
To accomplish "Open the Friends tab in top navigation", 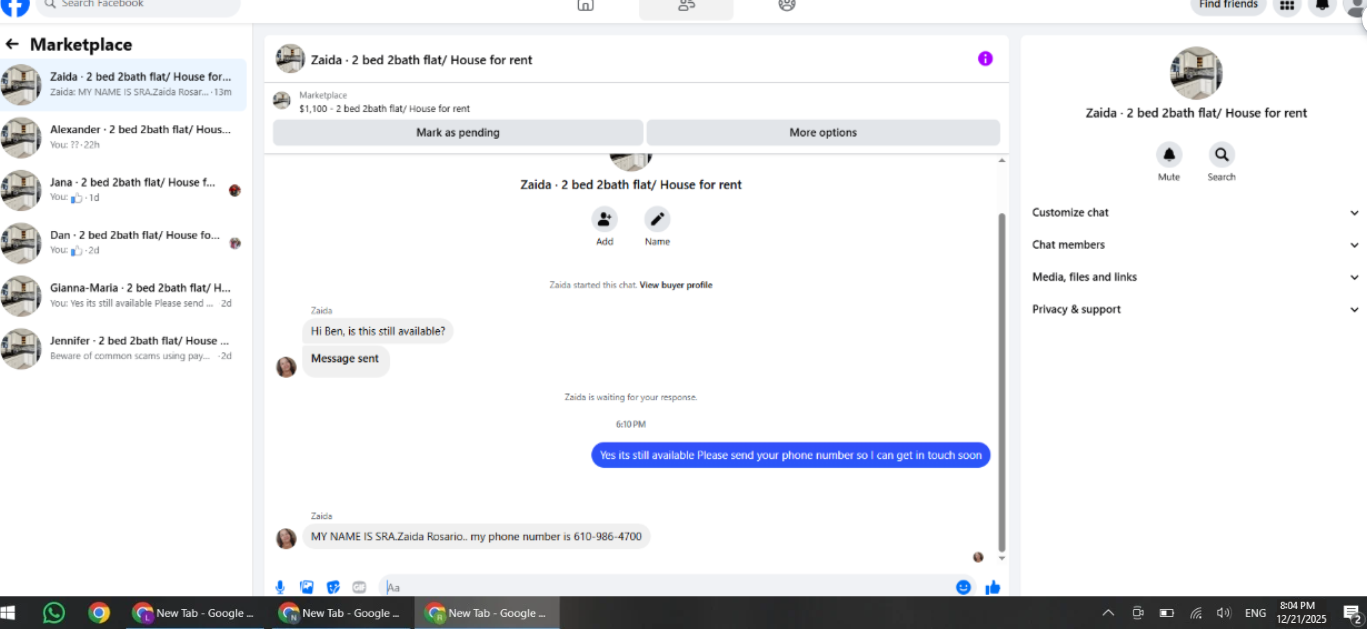I will pos(686,6).
